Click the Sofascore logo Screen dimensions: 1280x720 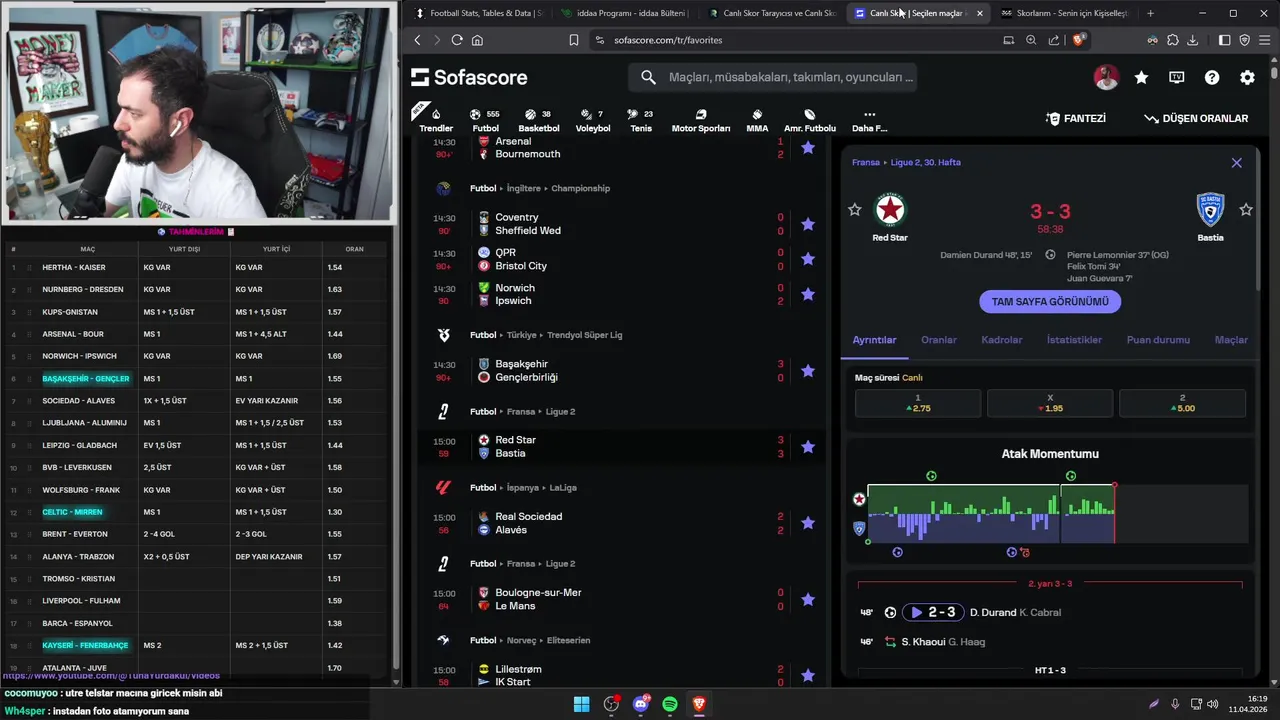pos(469,77)
